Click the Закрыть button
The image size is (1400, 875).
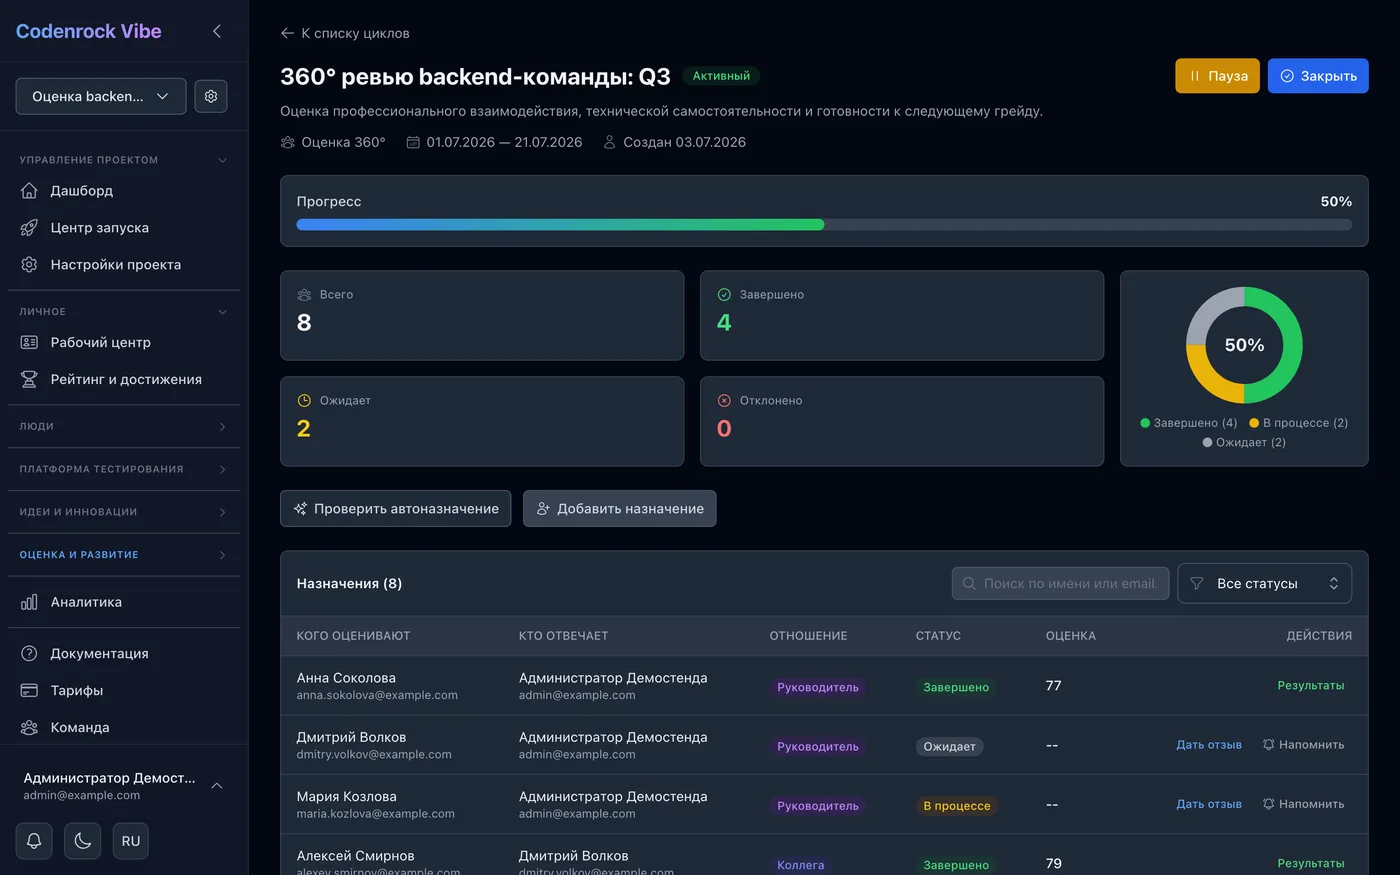pyautogui.click(x=1318, y=76)
